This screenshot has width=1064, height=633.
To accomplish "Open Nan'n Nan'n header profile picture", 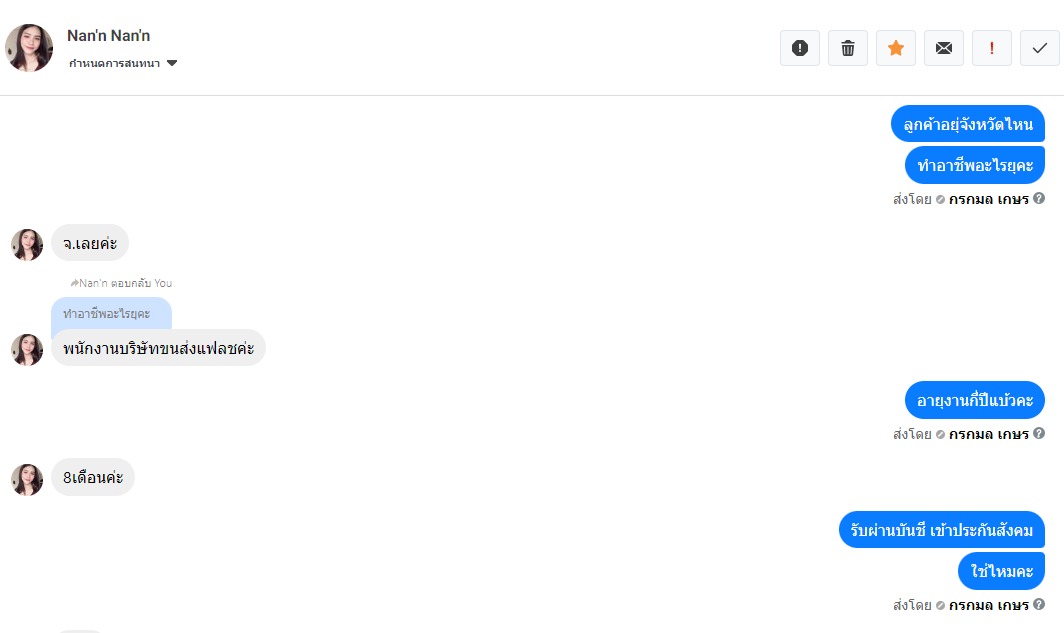I will (29, 48).
